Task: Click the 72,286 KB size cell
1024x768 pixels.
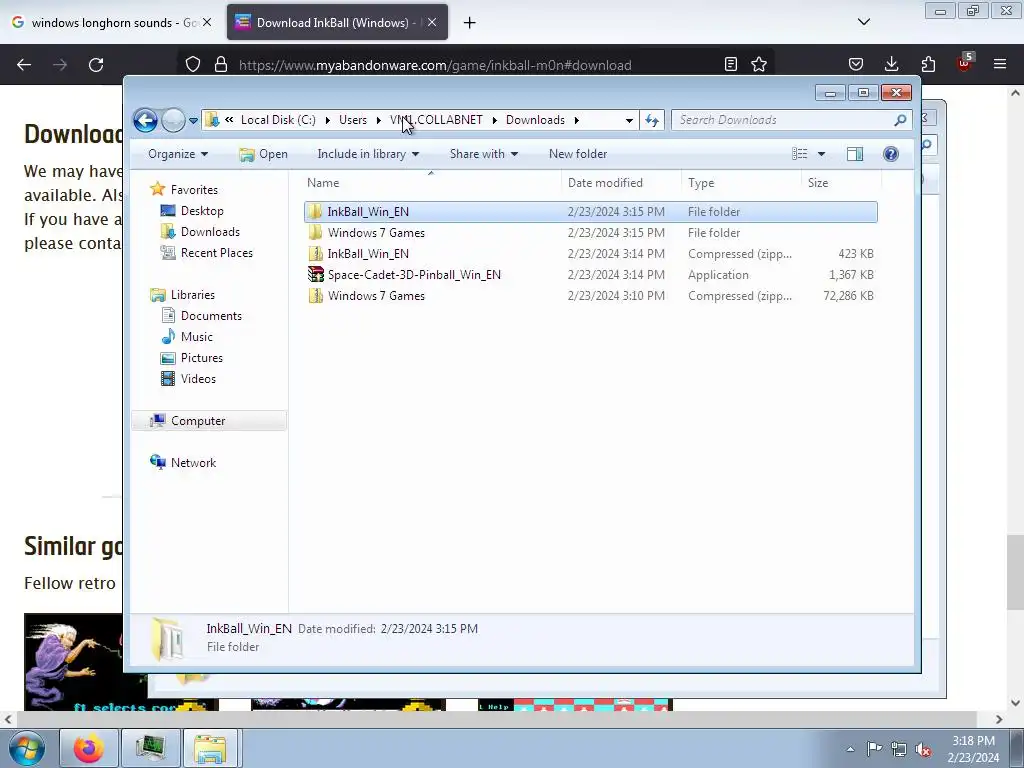Action: point(848,296)
